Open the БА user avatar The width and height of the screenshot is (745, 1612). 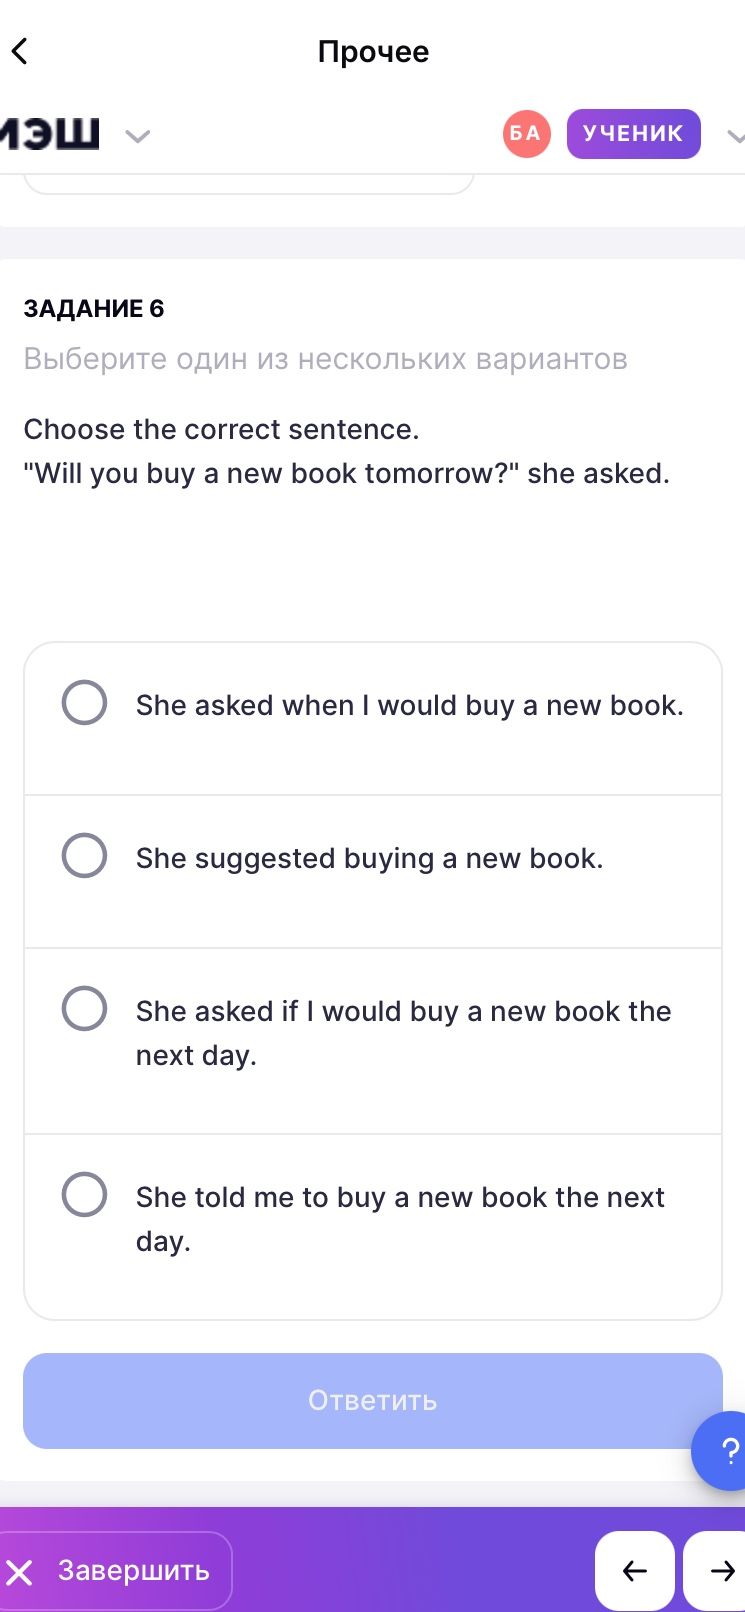[526, 134]
